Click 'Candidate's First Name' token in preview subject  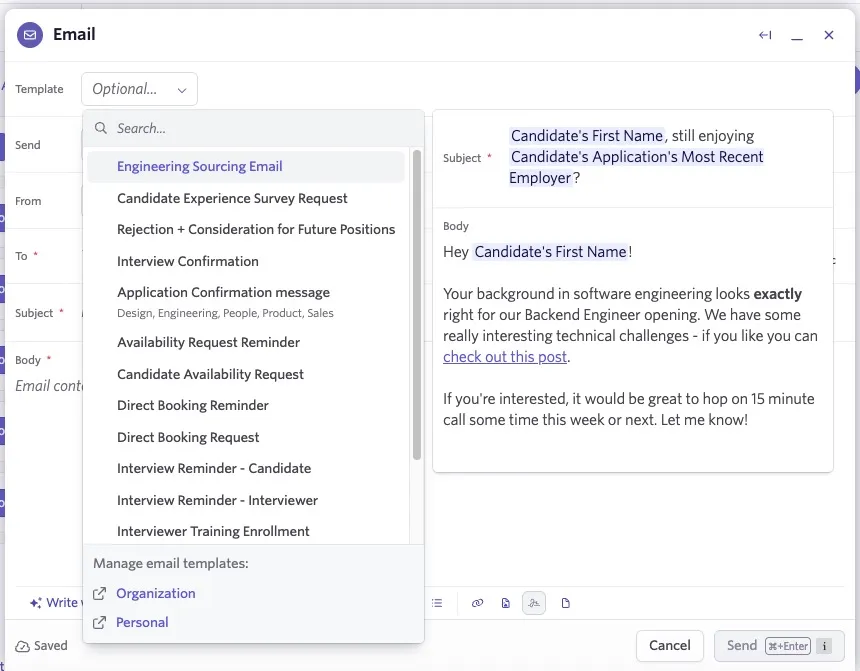[x=587, y=136]
